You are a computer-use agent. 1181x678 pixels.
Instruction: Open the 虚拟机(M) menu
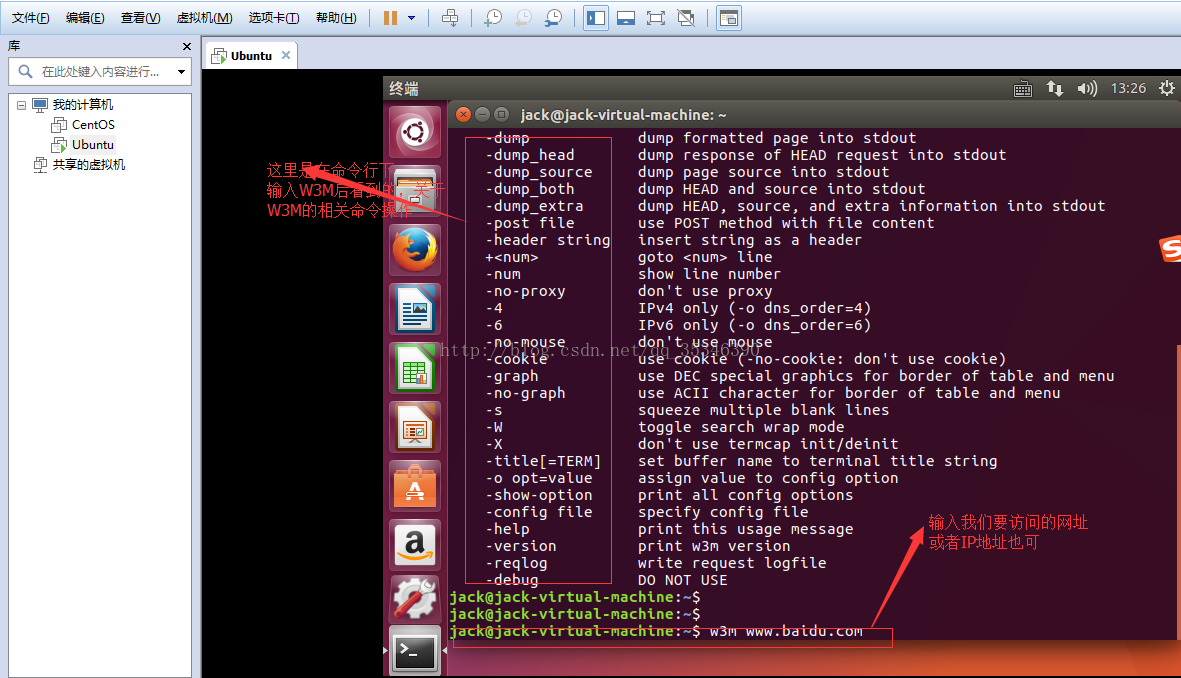(x=204, y=18)
